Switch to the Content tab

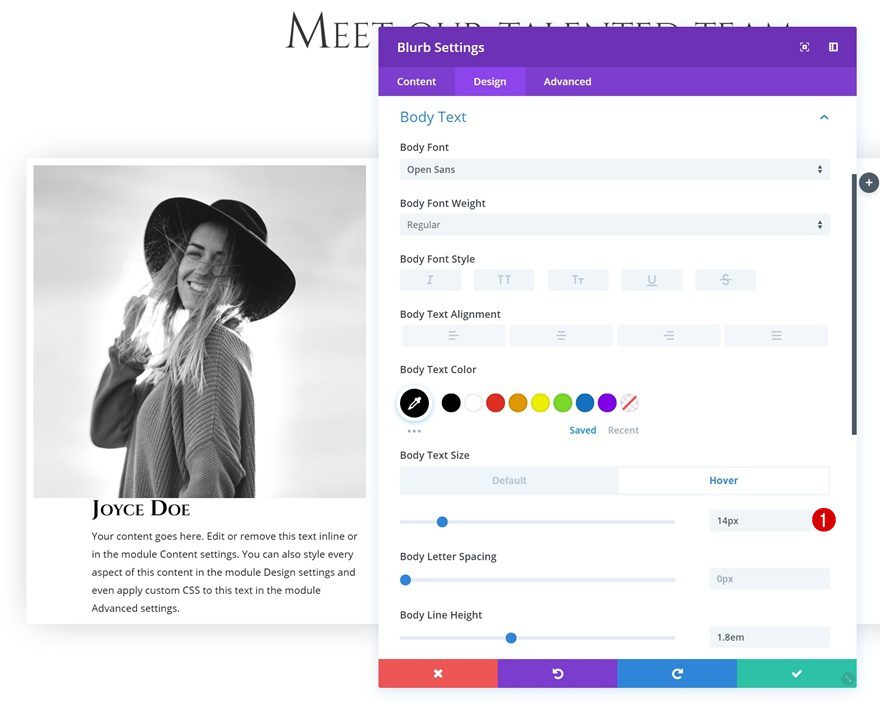[416, 81]
